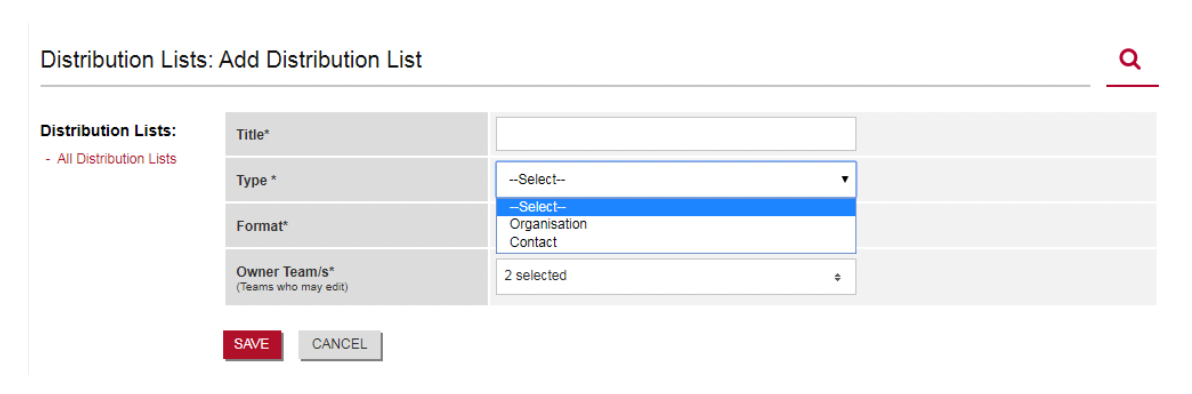
Task: Collapse the Type select box showing --Select--
Action: pos(676,180)
